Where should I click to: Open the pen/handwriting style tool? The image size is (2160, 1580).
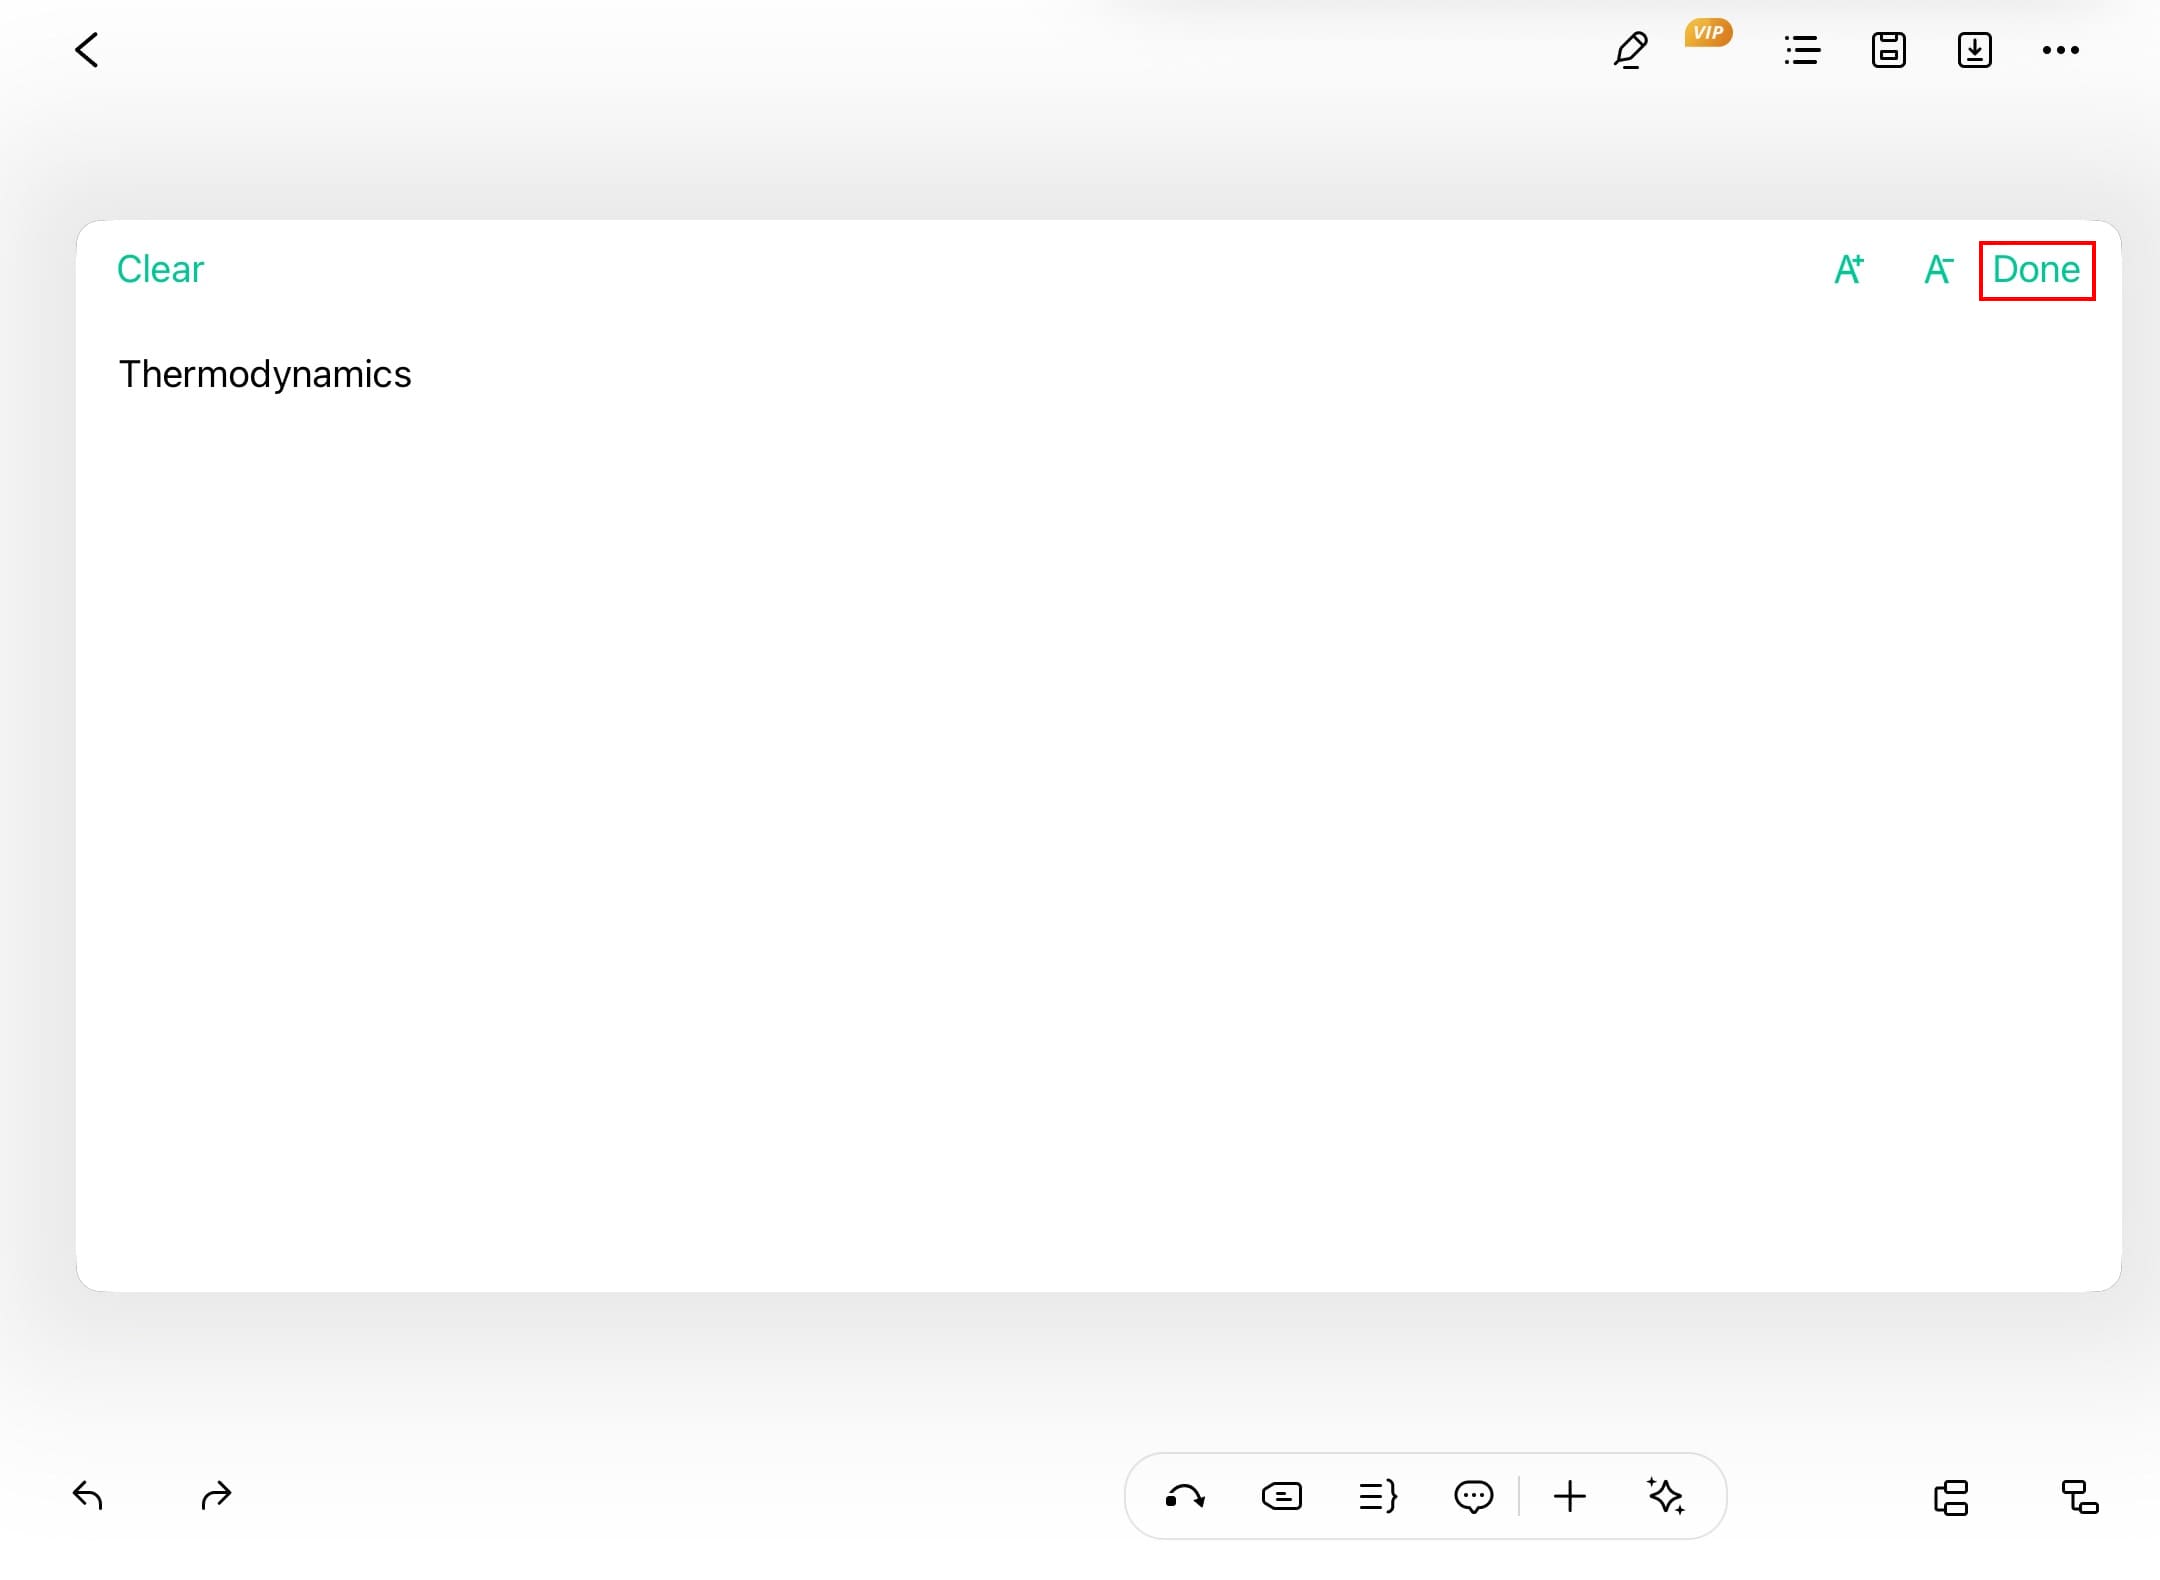coord(1630,50)
